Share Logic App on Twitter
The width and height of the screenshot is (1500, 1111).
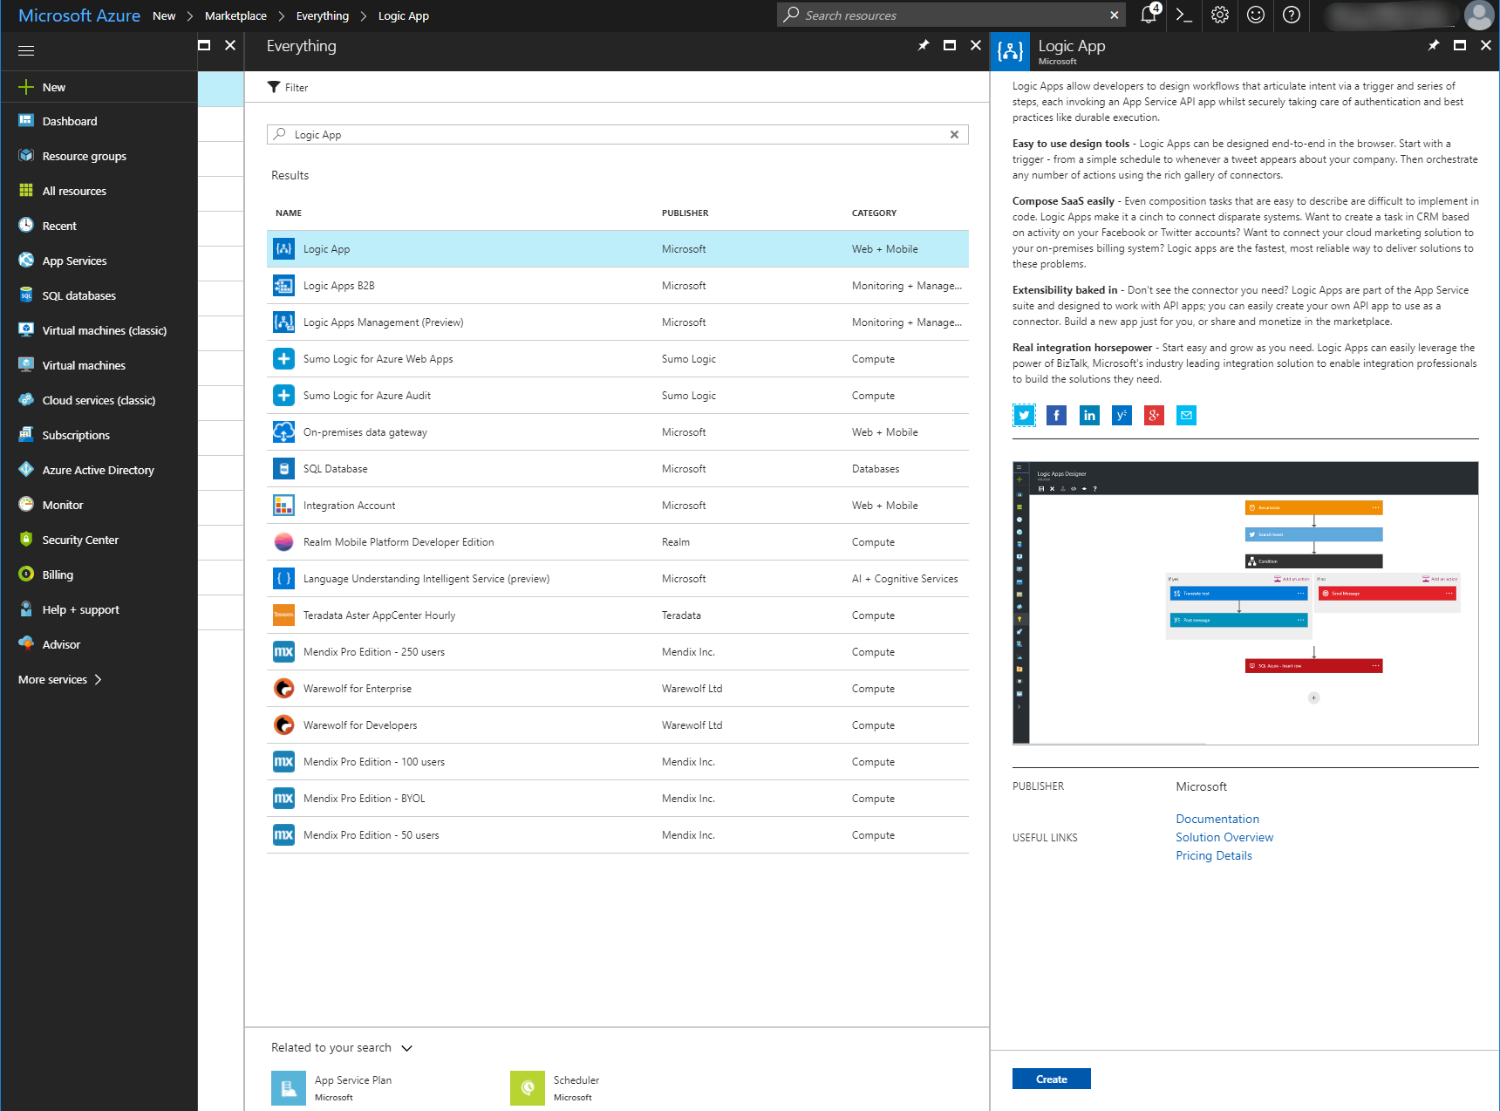[x=1024, y=415]
